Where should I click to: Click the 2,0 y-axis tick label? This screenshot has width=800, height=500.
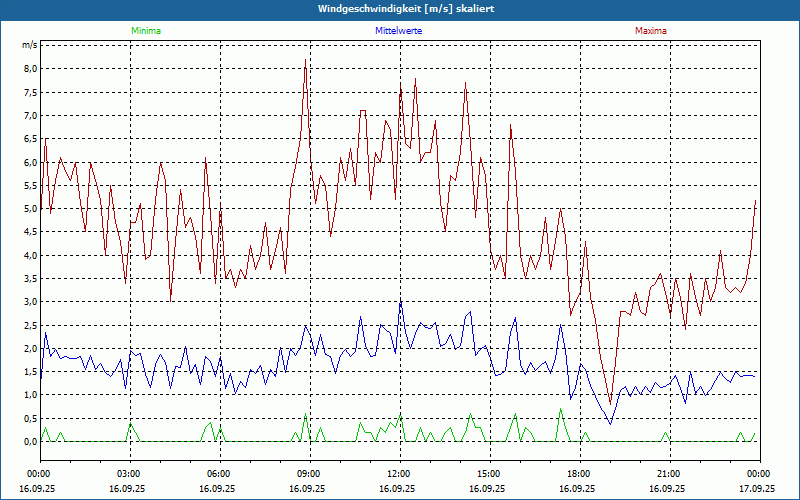point(31,349)
